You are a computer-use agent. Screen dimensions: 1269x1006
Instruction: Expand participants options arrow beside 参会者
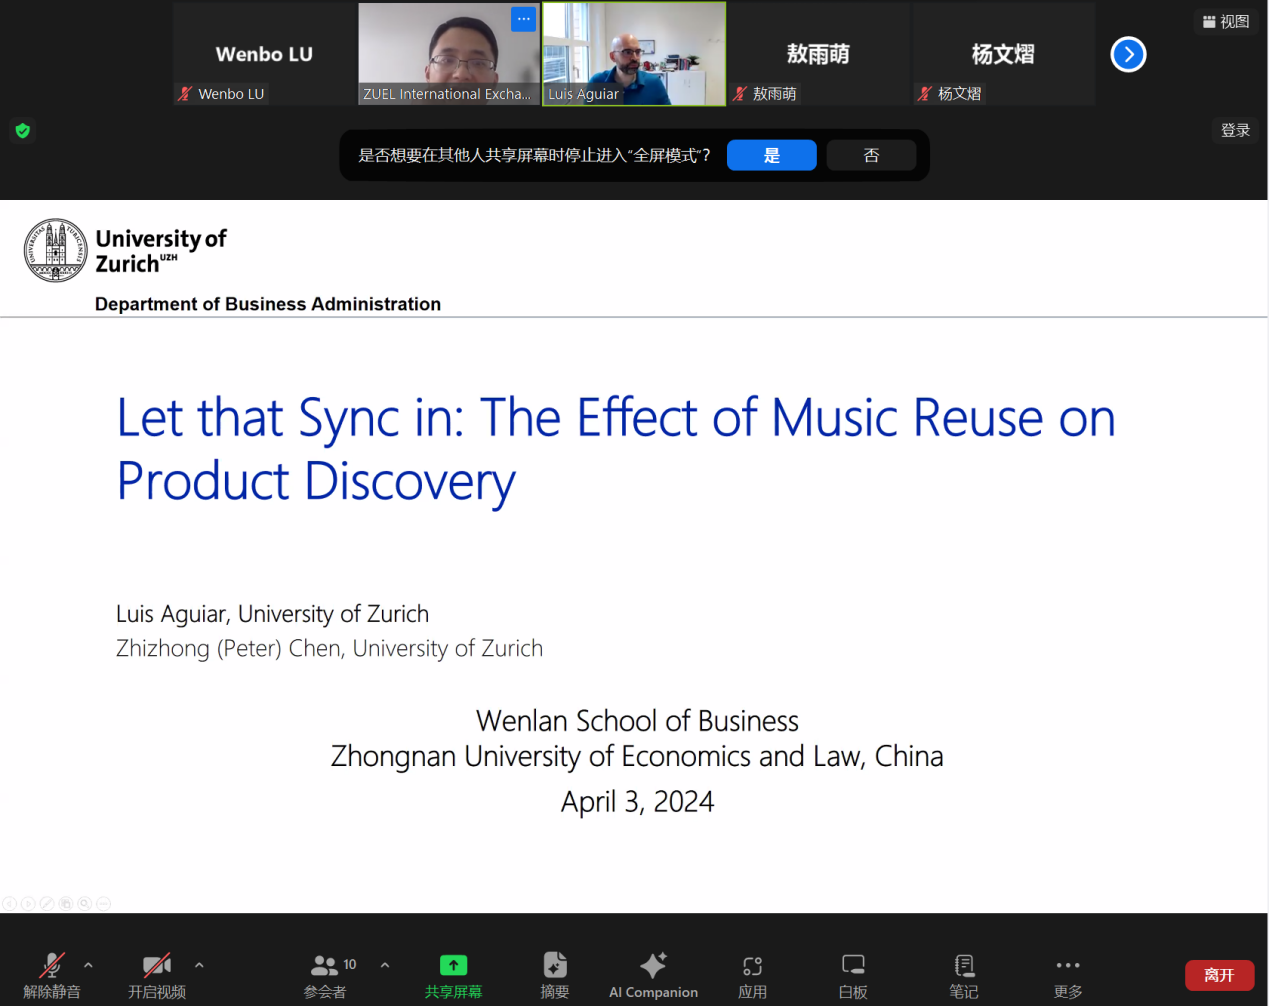coord(385,965)
